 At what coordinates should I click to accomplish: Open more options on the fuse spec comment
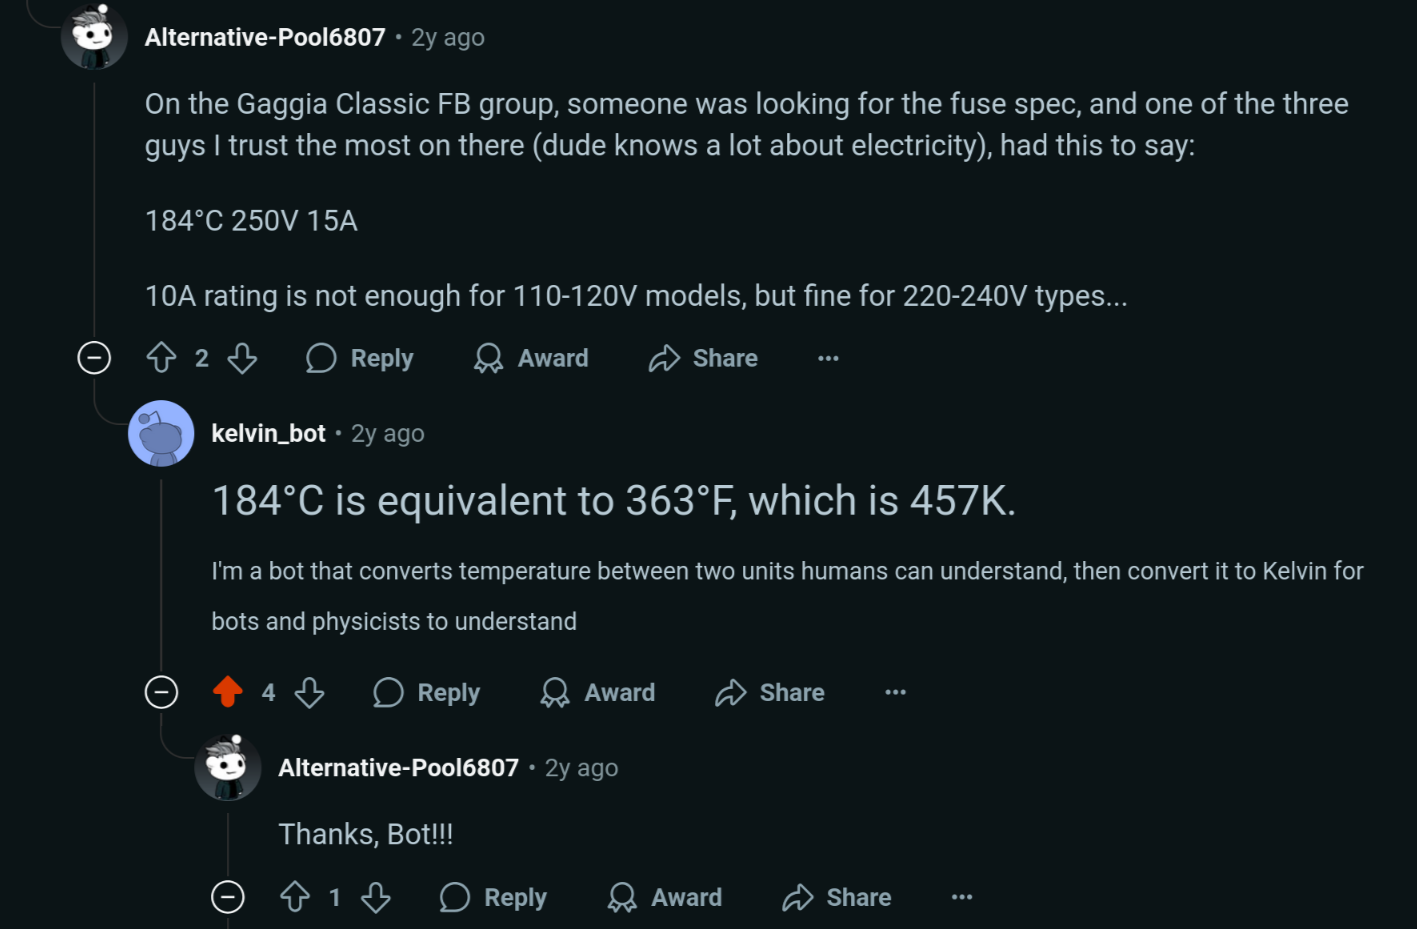[x=828, y=358]
